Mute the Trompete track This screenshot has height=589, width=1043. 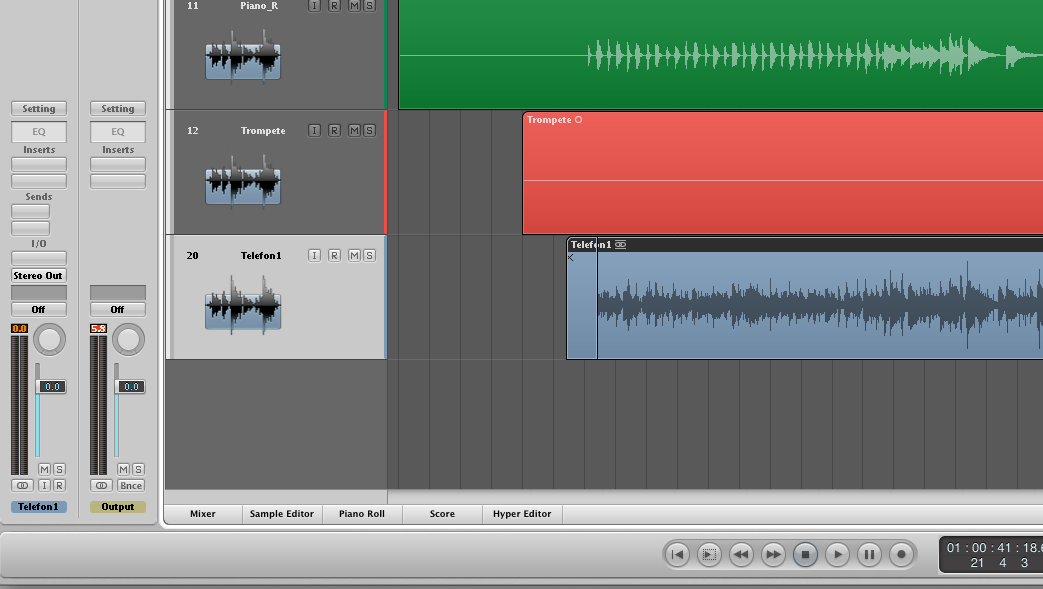click(x=355, y=130)
